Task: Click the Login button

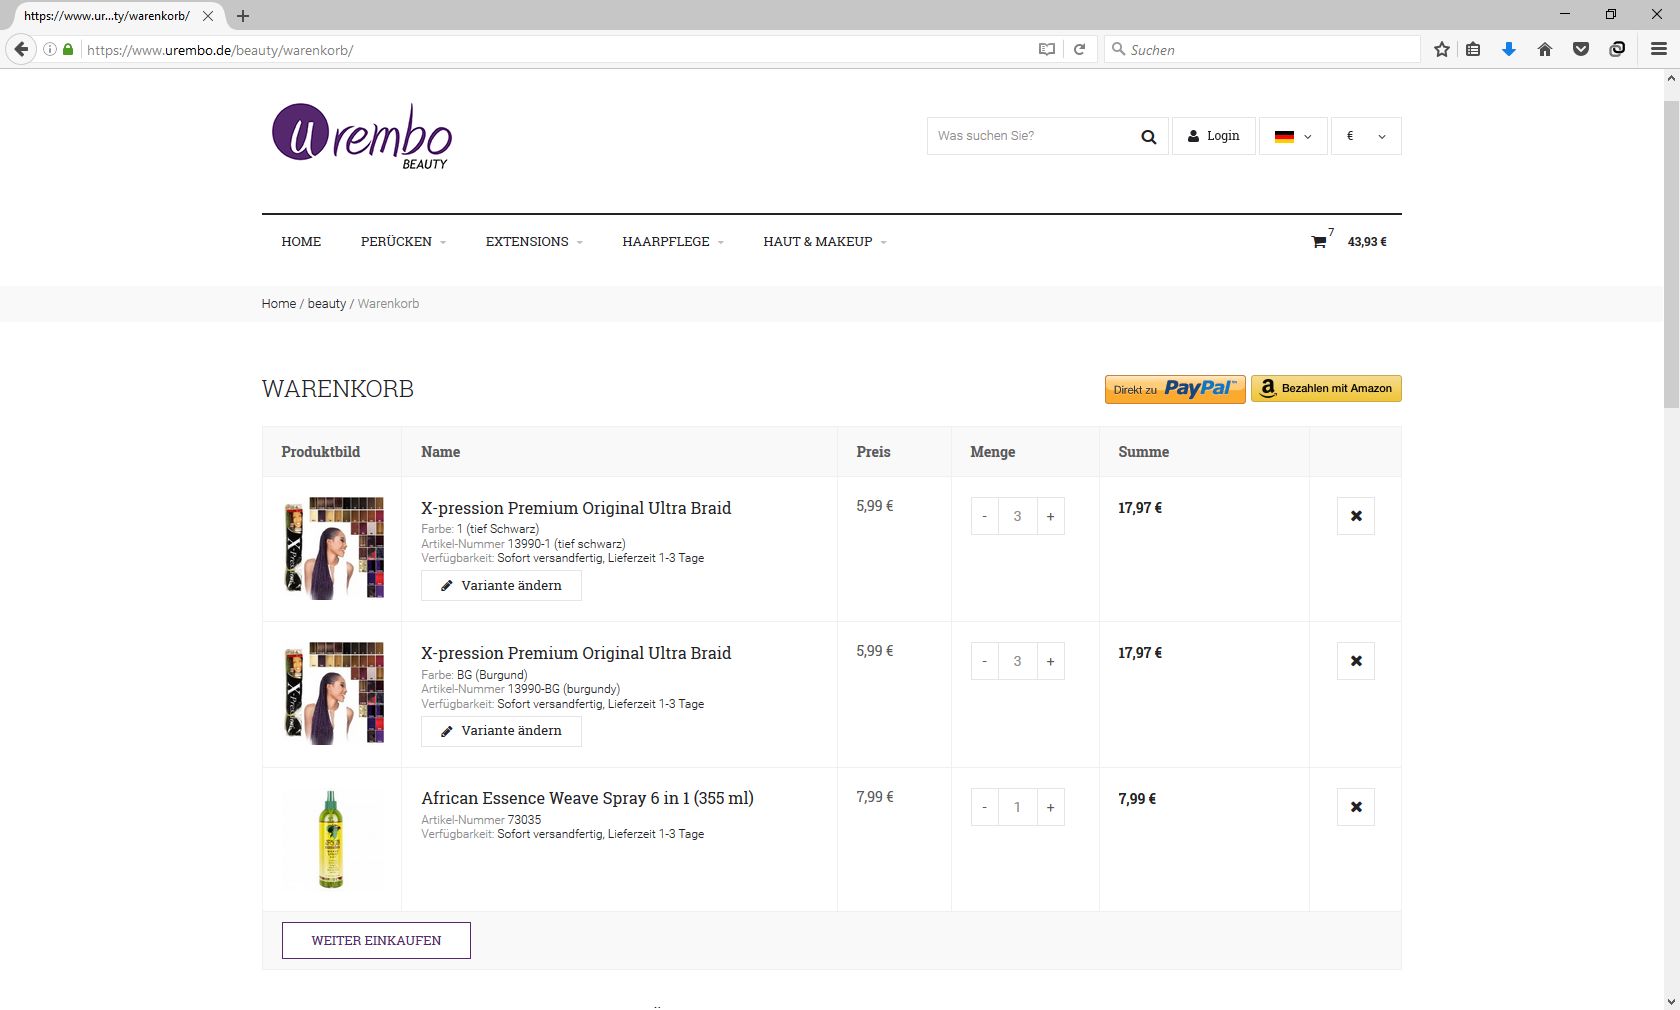Action: tap(1214, 136)
